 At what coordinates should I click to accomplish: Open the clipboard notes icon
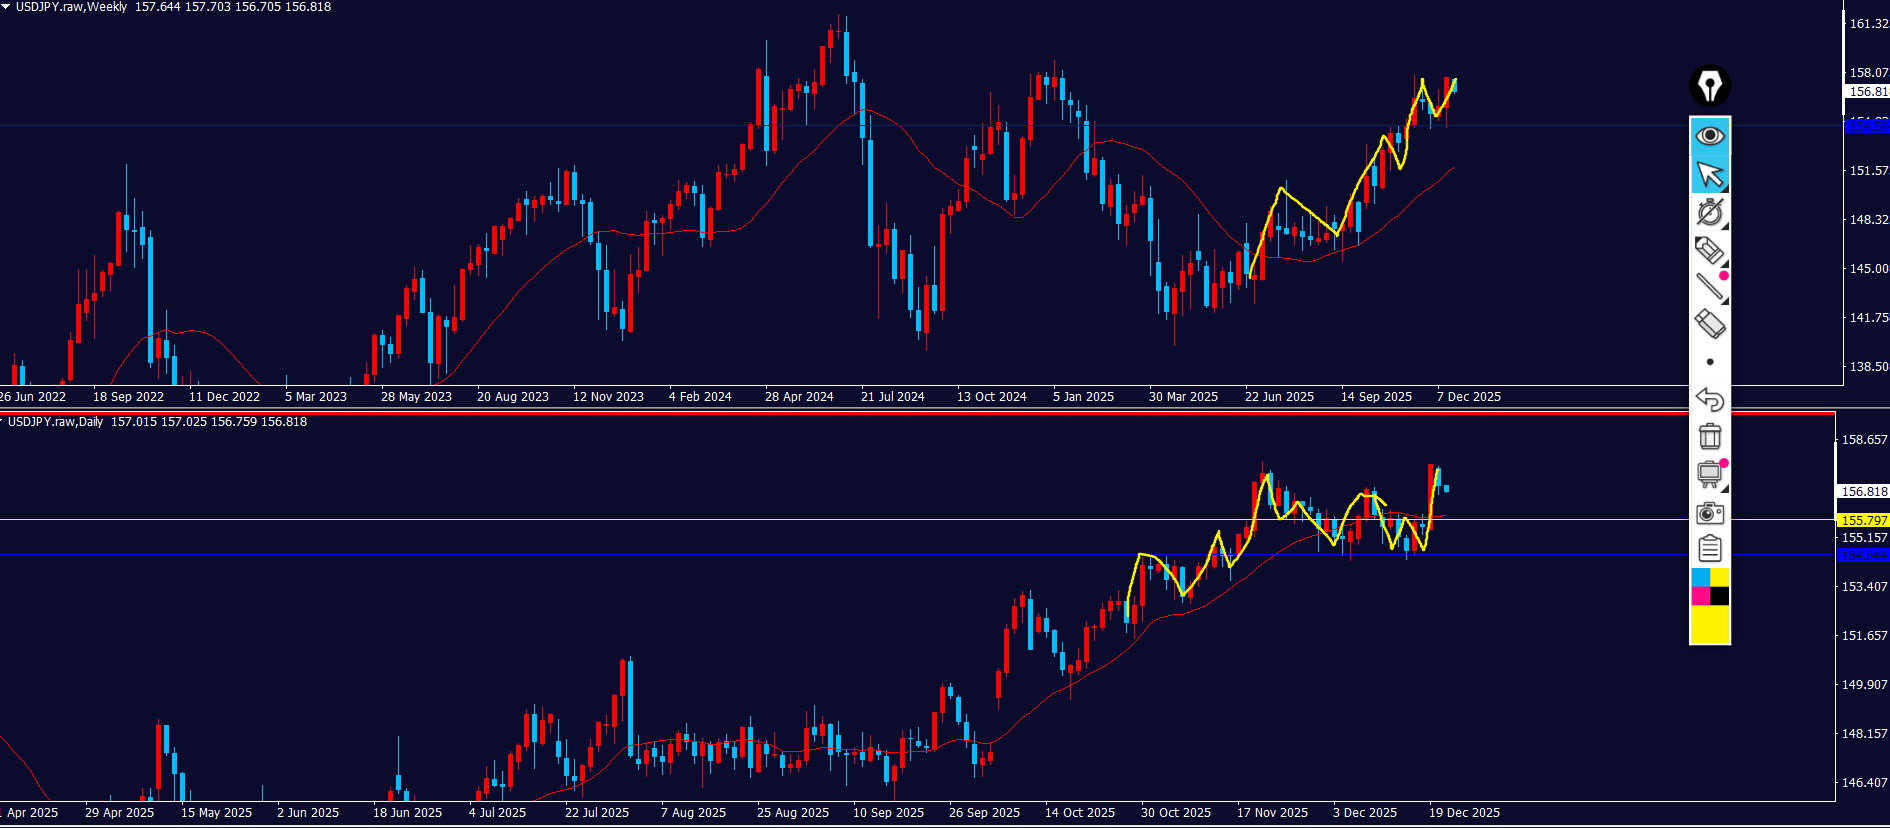[1710, 549]
